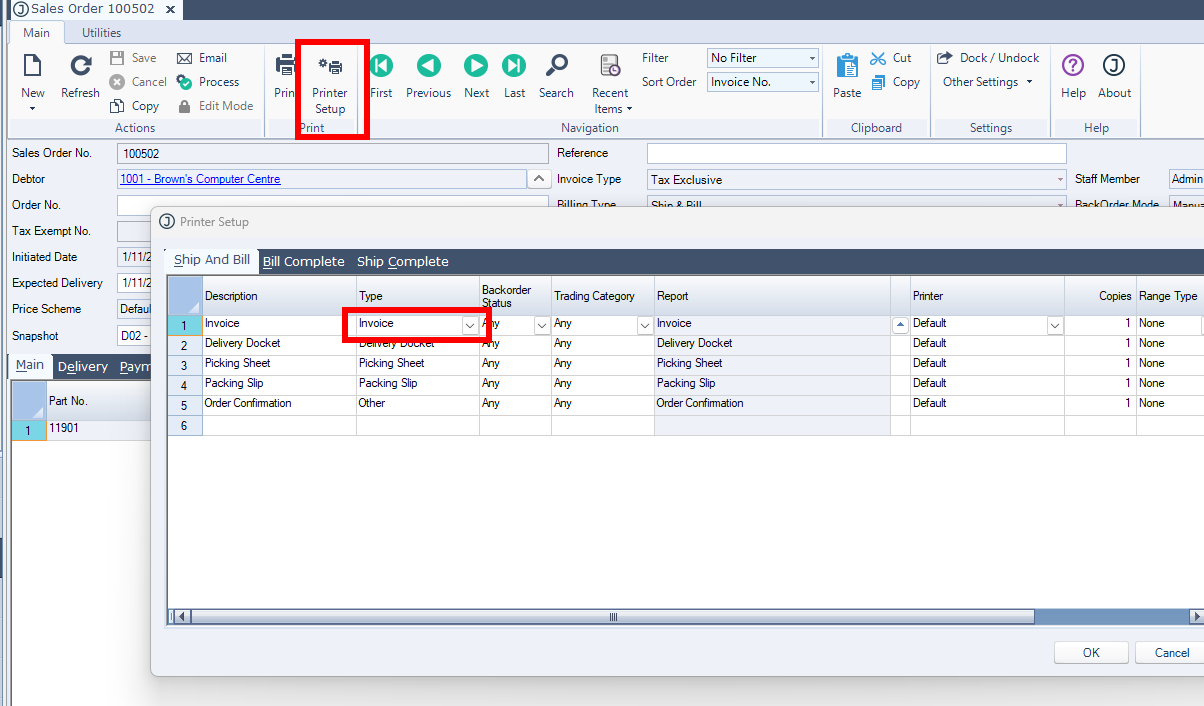
Task: Navigate to the Previous record
Action: pos(428,67)
